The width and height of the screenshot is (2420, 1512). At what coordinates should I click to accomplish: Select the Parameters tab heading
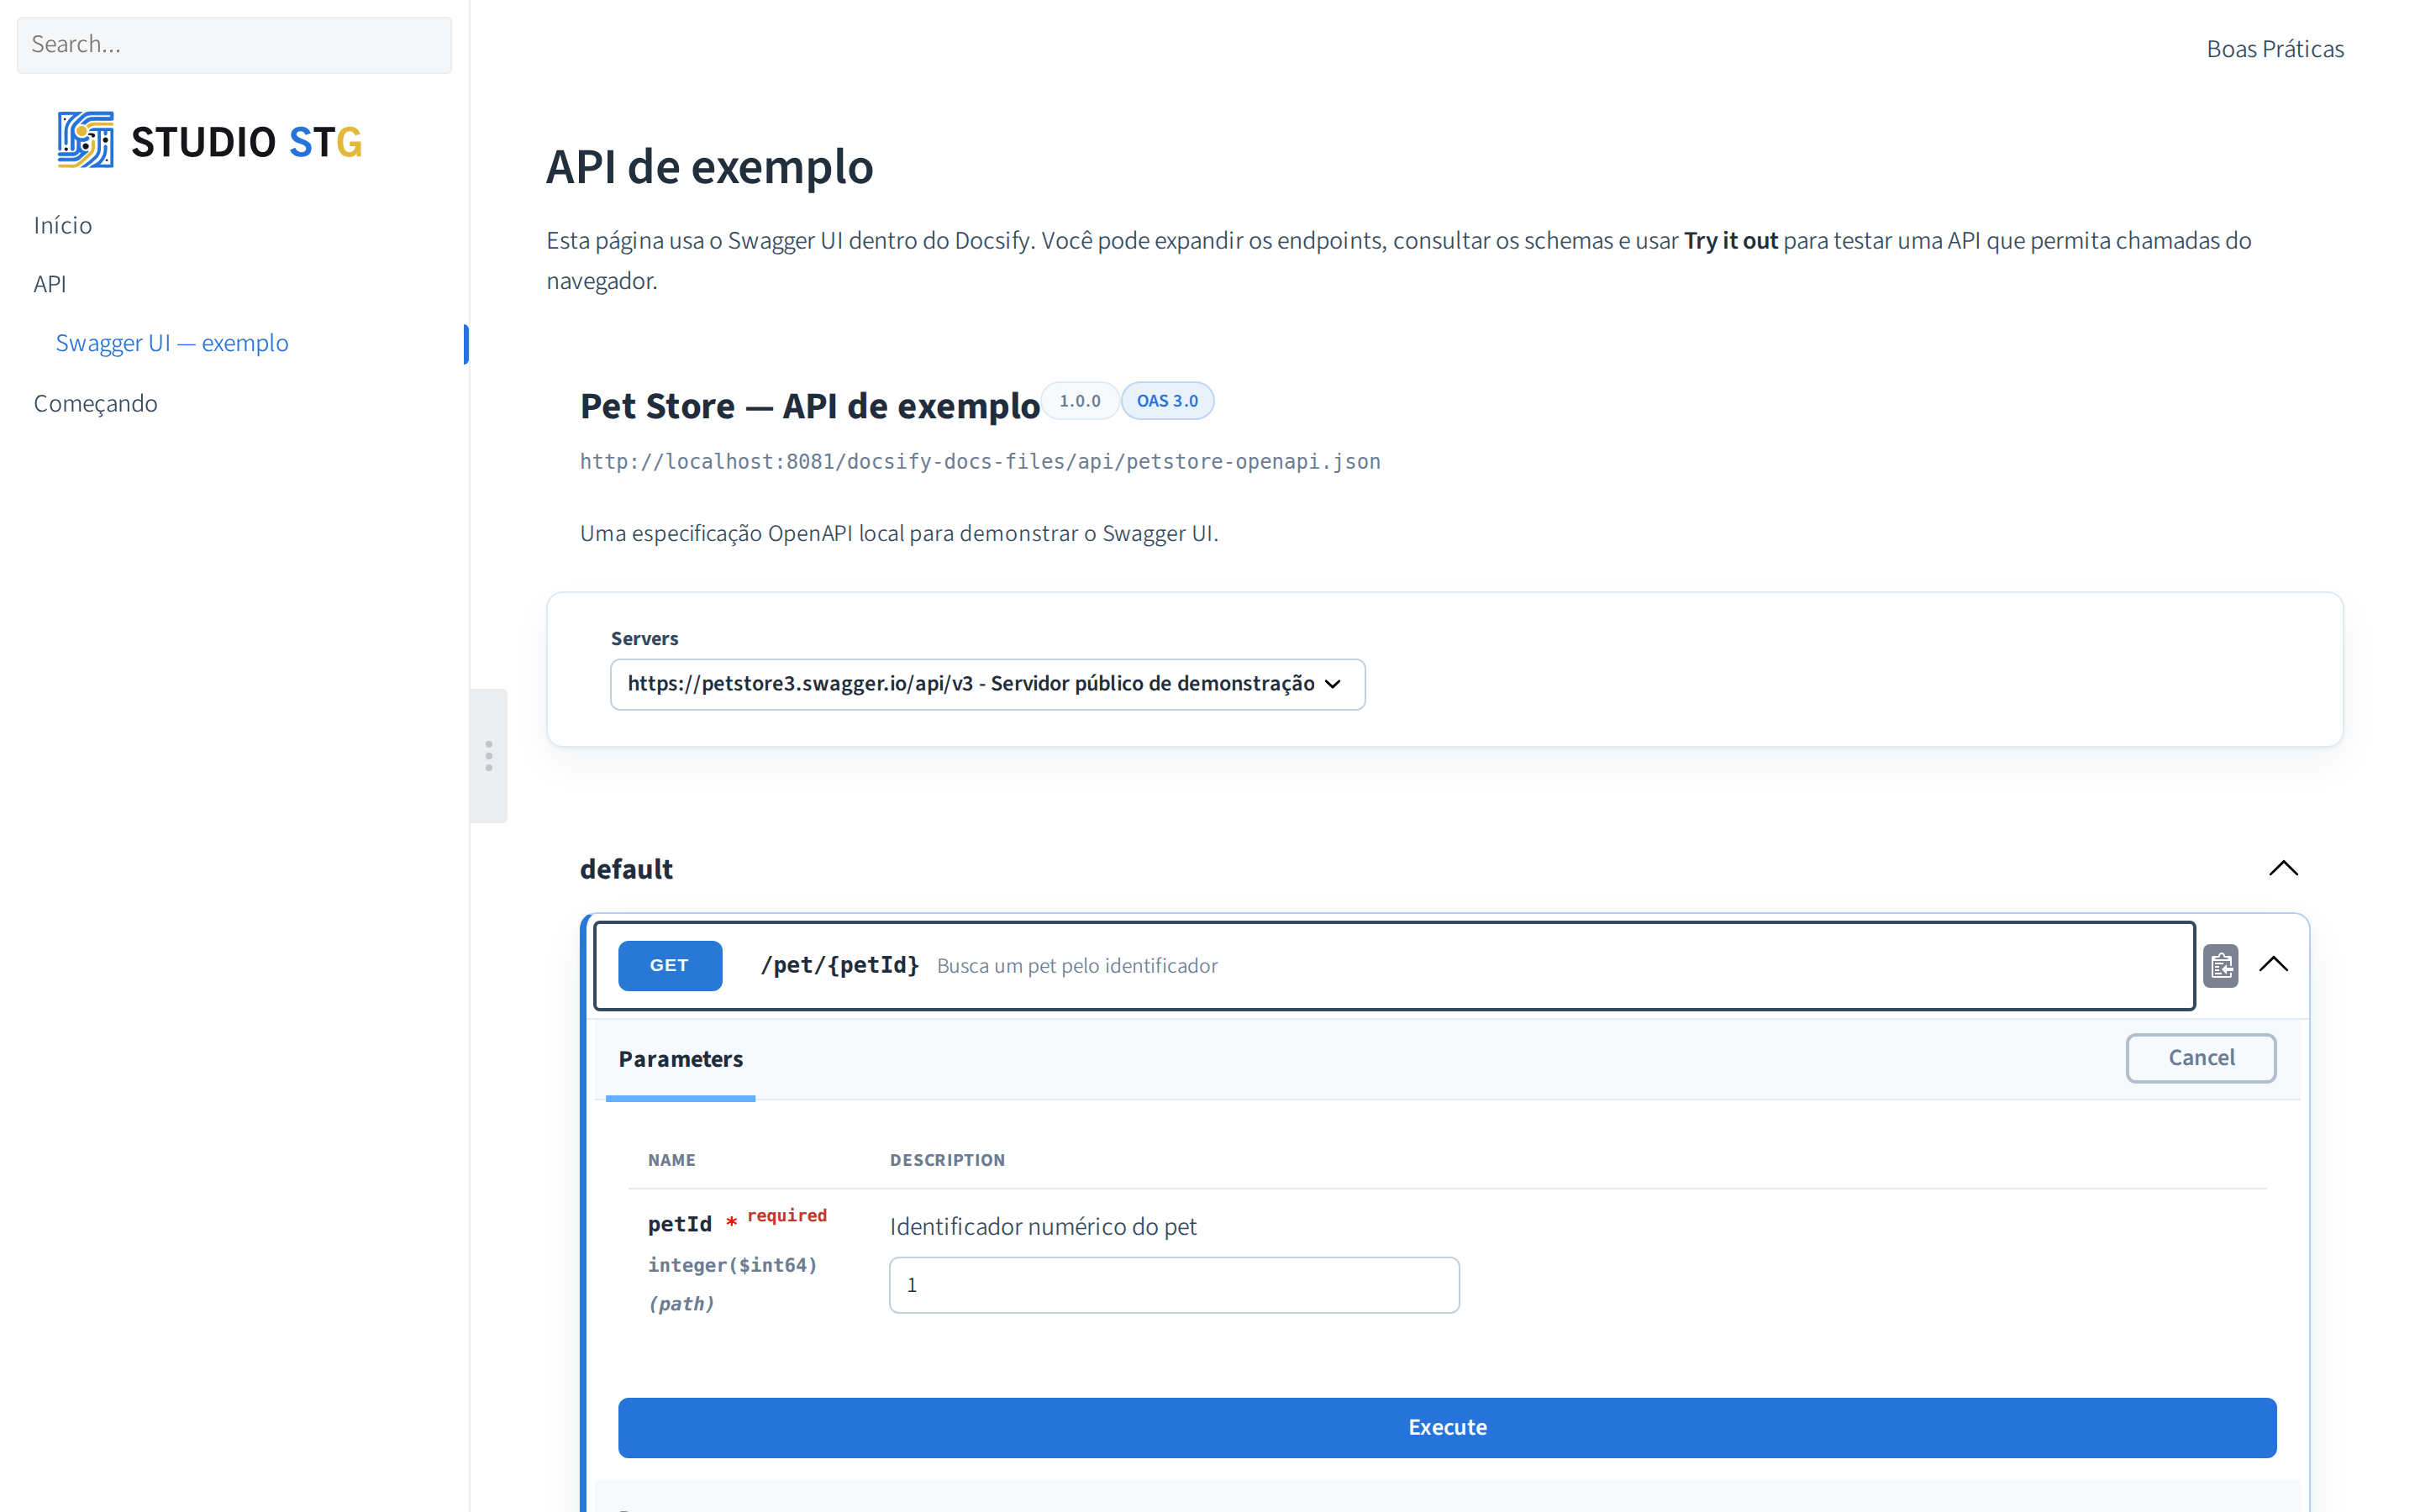pyautogui.click(x=681, y=1059)
